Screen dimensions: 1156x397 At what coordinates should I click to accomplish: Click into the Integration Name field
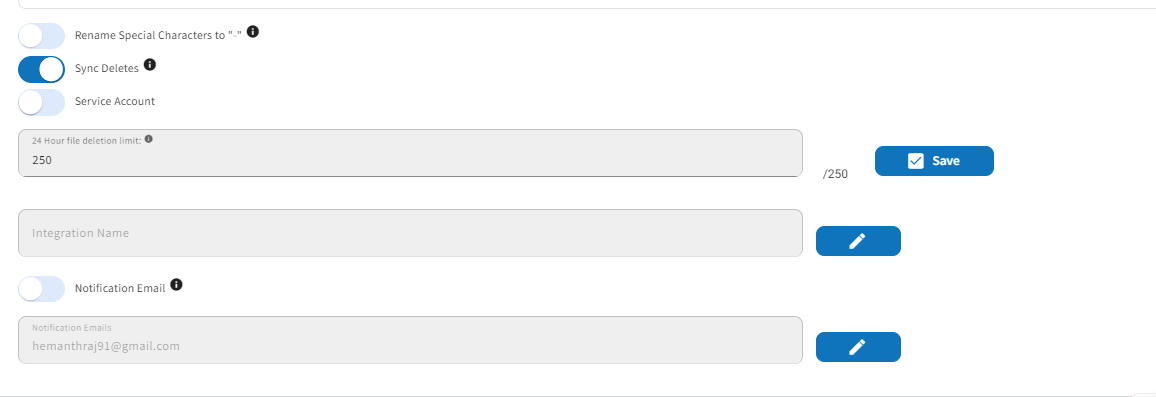coord(410,233)
